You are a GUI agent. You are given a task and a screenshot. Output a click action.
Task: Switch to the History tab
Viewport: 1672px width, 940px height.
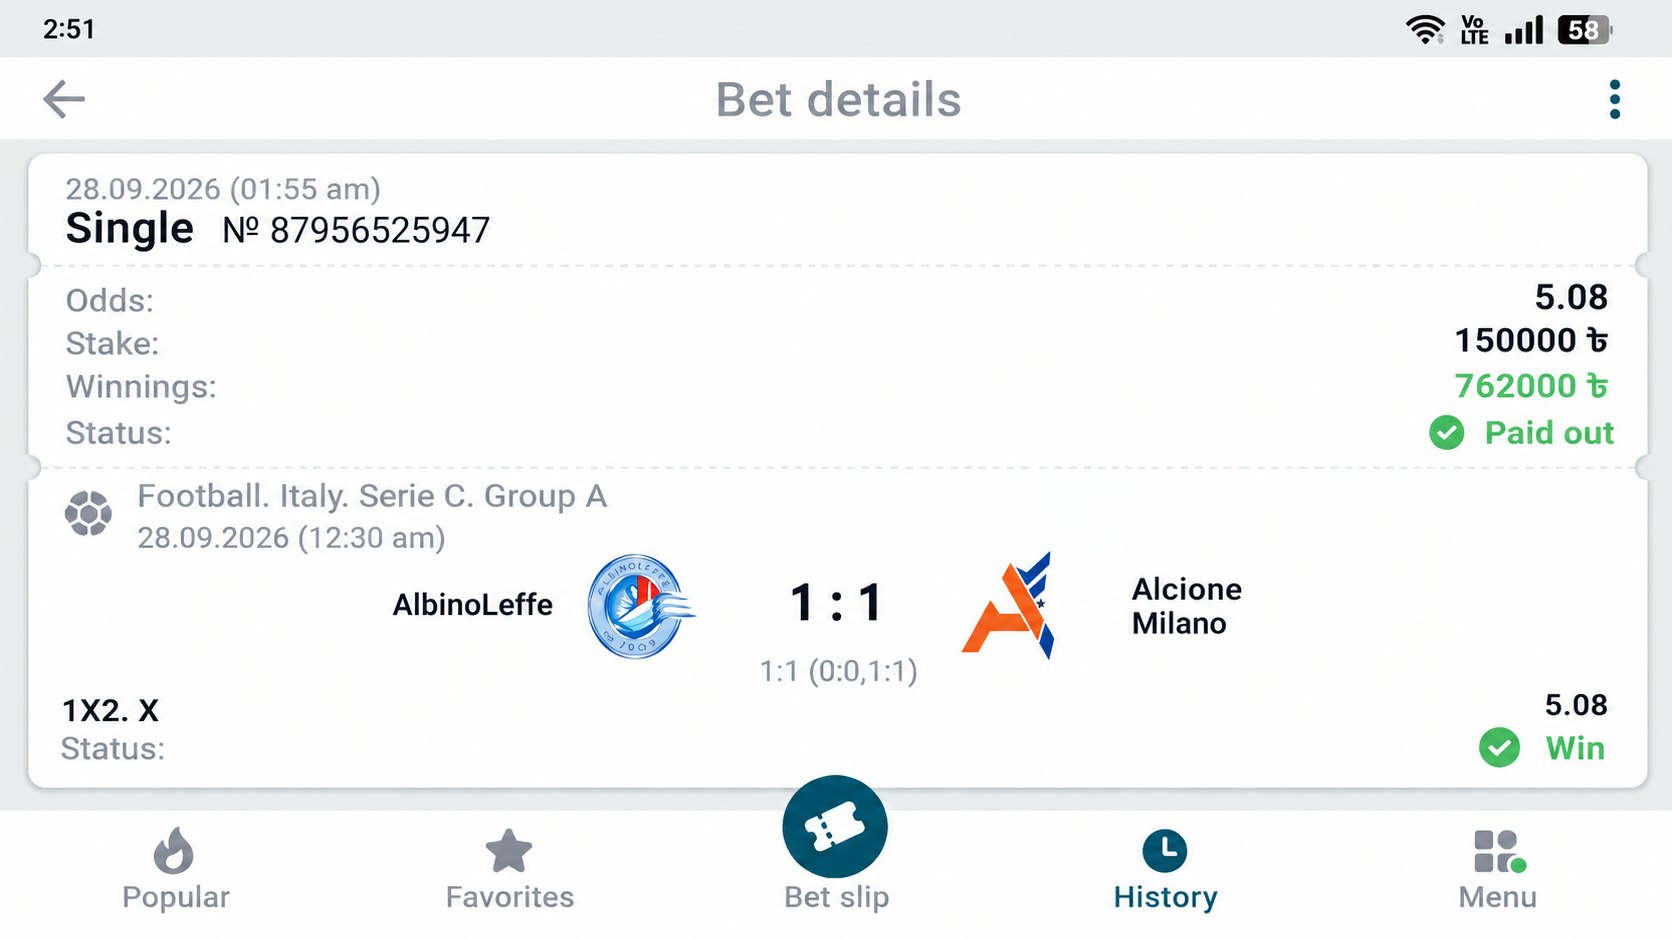point(1165,870)
